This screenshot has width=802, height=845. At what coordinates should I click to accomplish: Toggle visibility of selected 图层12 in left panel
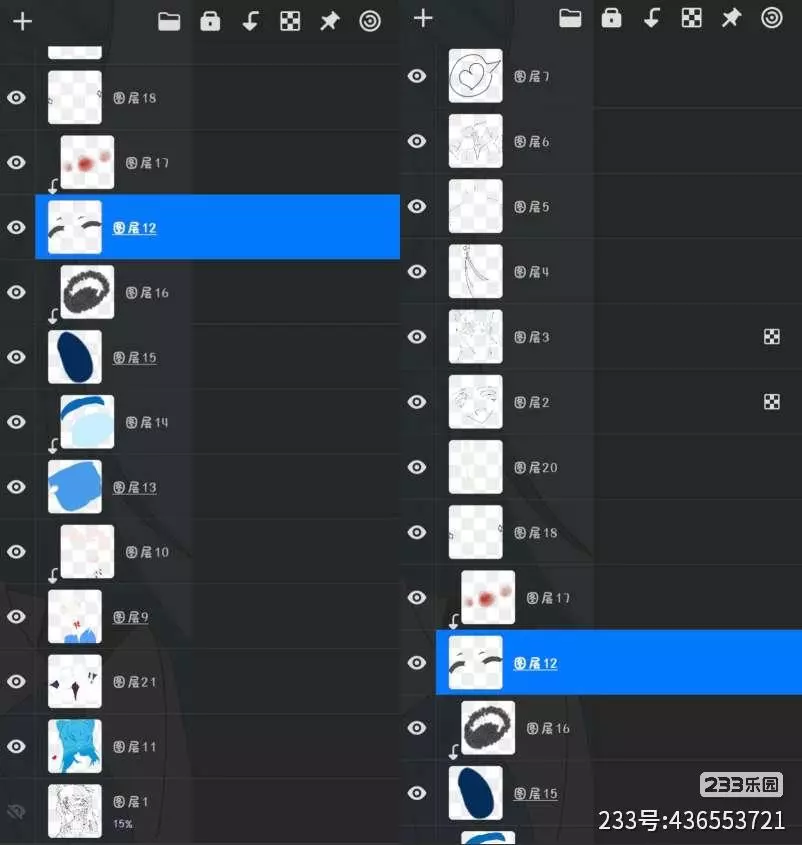click(x=17, y=227)
